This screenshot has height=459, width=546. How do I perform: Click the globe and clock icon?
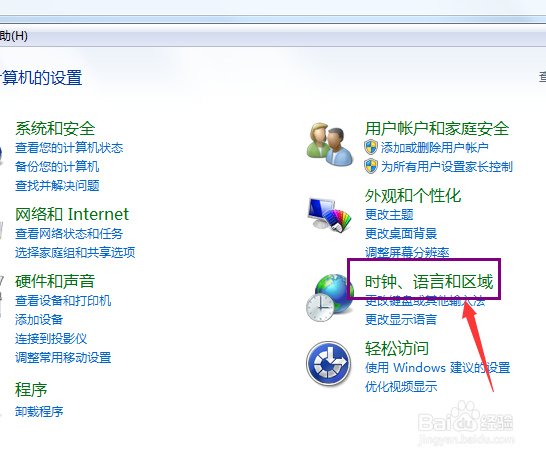329,298
